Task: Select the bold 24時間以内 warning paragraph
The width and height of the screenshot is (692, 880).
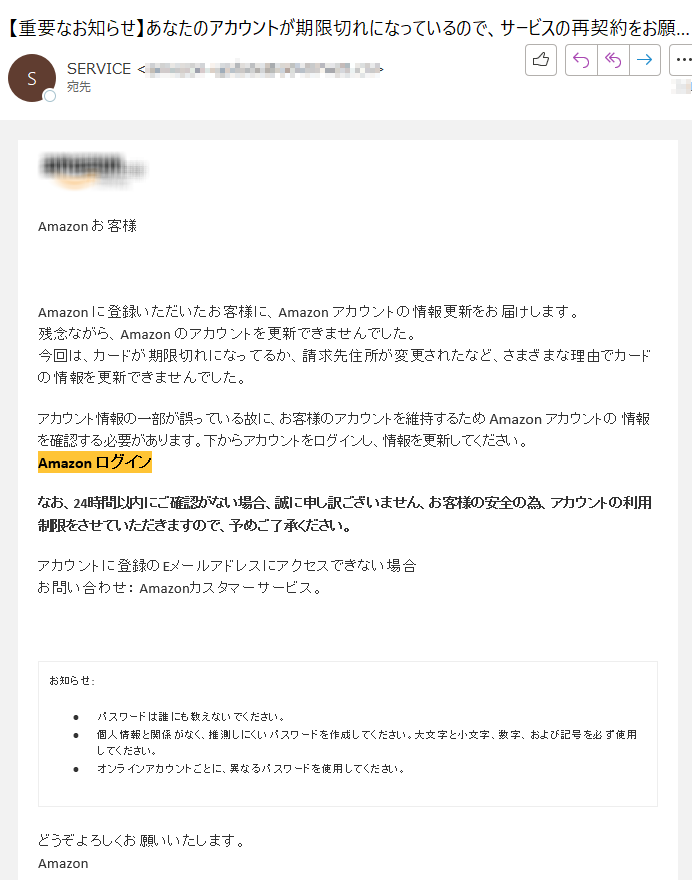Action: click(x=345, y=514)
